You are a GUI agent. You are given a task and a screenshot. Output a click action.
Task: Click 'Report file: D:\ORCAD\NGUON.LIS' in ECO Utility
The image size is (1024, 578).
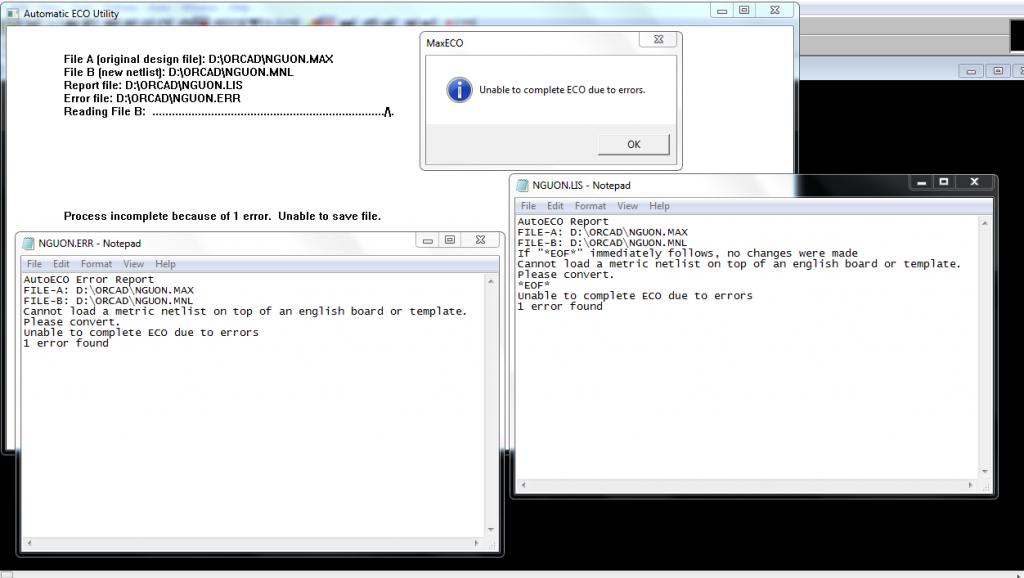(153, 85)
